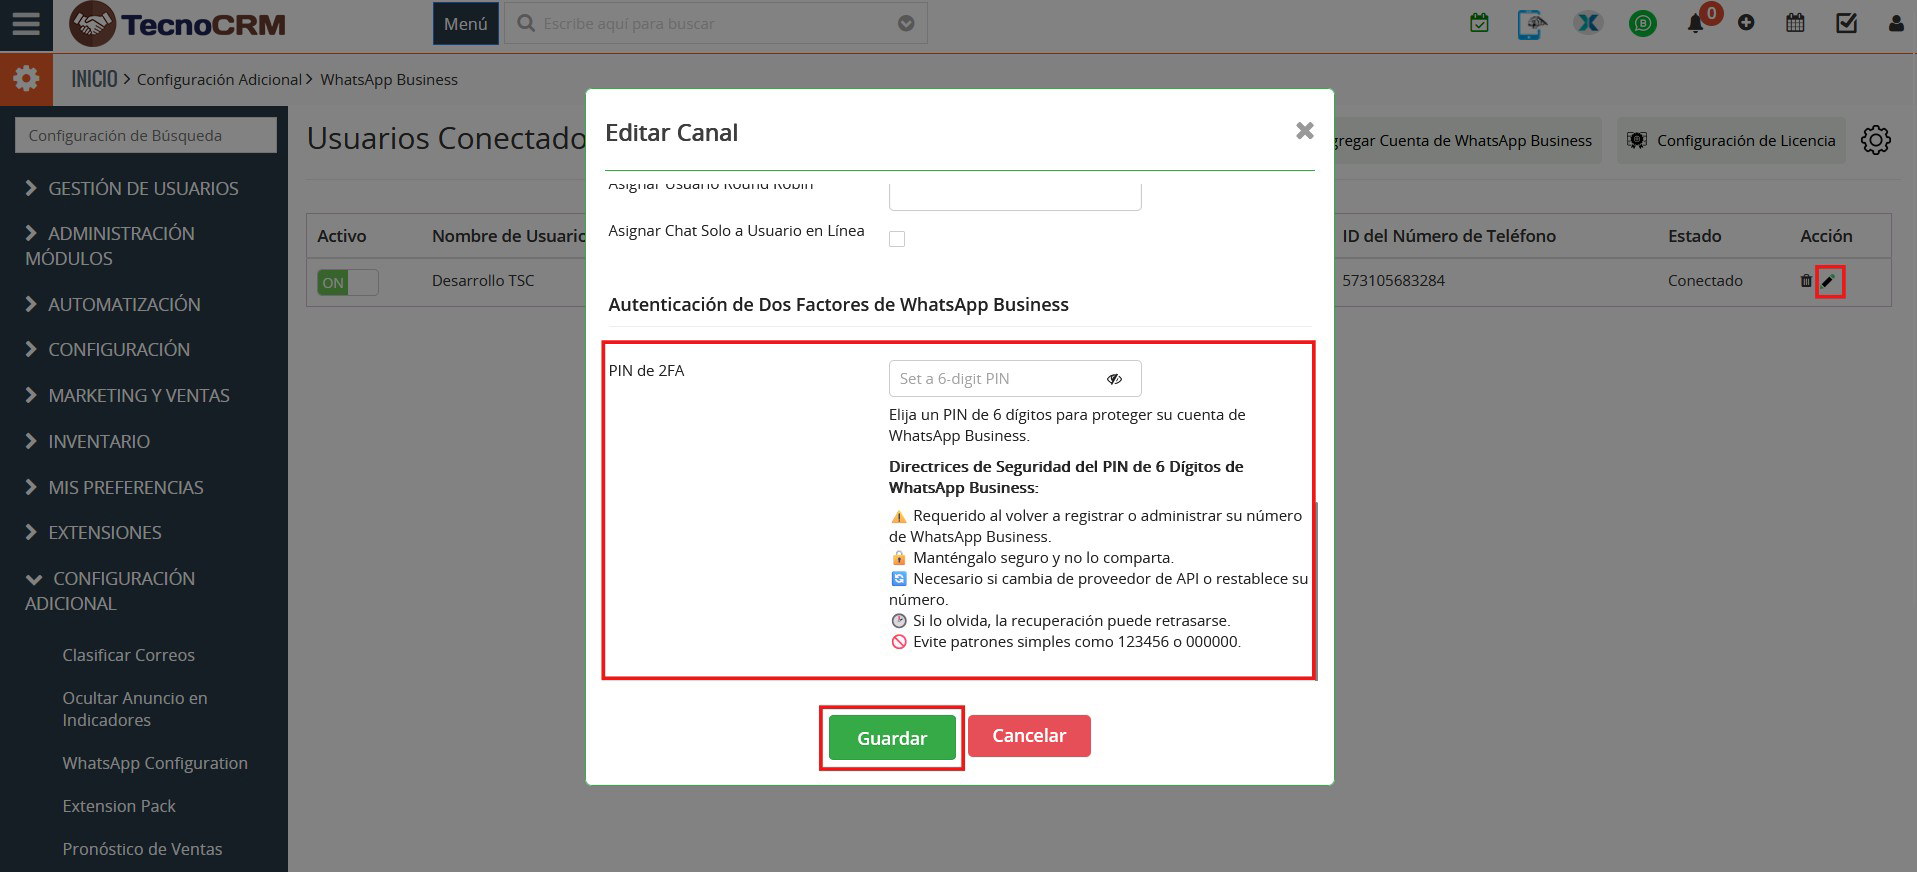The image size is (1917, 872).
Task: Open WhatsApp Configuration in sidebar
Action: (x=155, y=763)
